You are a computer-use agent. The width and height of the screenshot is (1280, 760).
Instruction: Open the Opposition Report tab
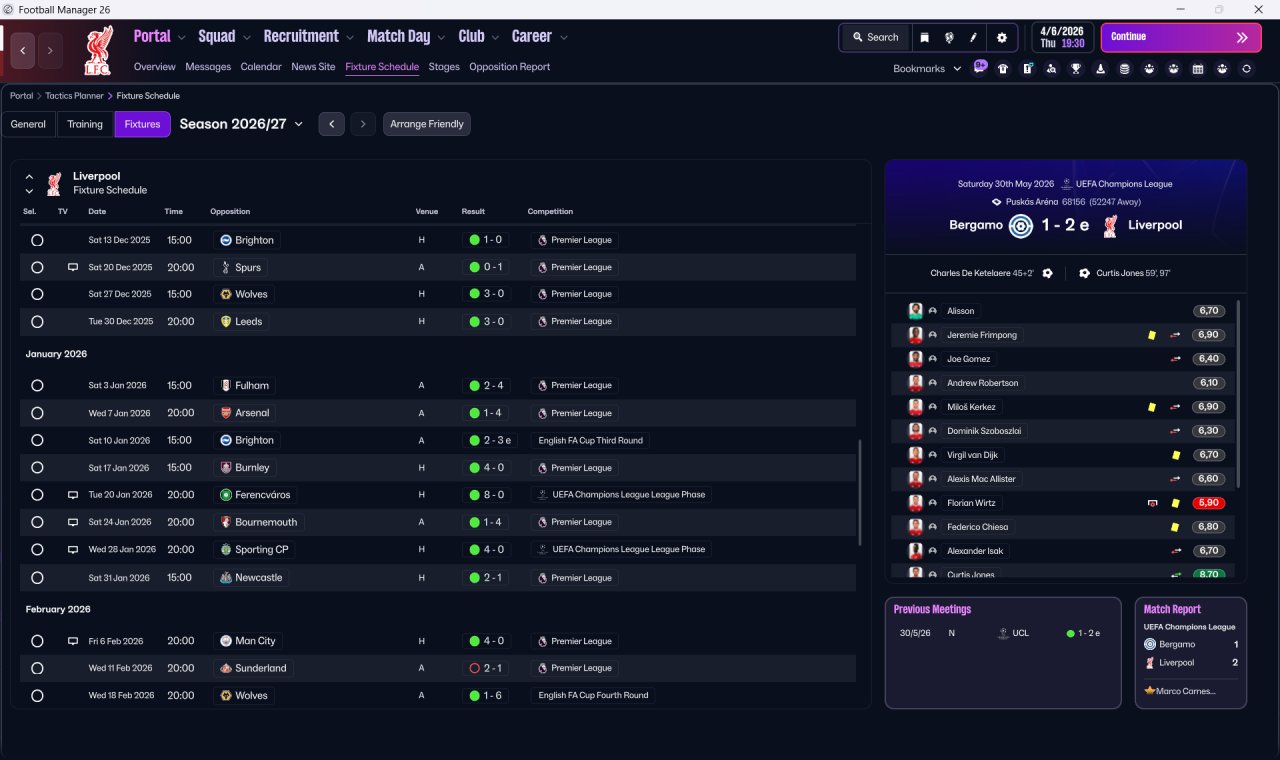coord(510,67)
